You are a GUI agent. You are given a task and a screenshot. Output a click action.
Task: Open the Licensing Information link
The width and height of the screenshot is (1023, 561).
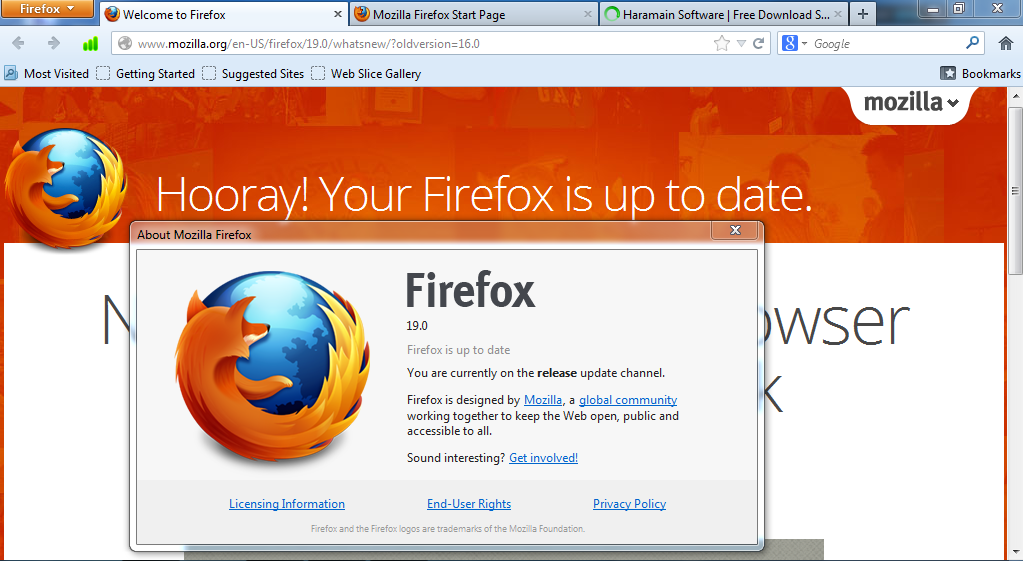(286, 504)
